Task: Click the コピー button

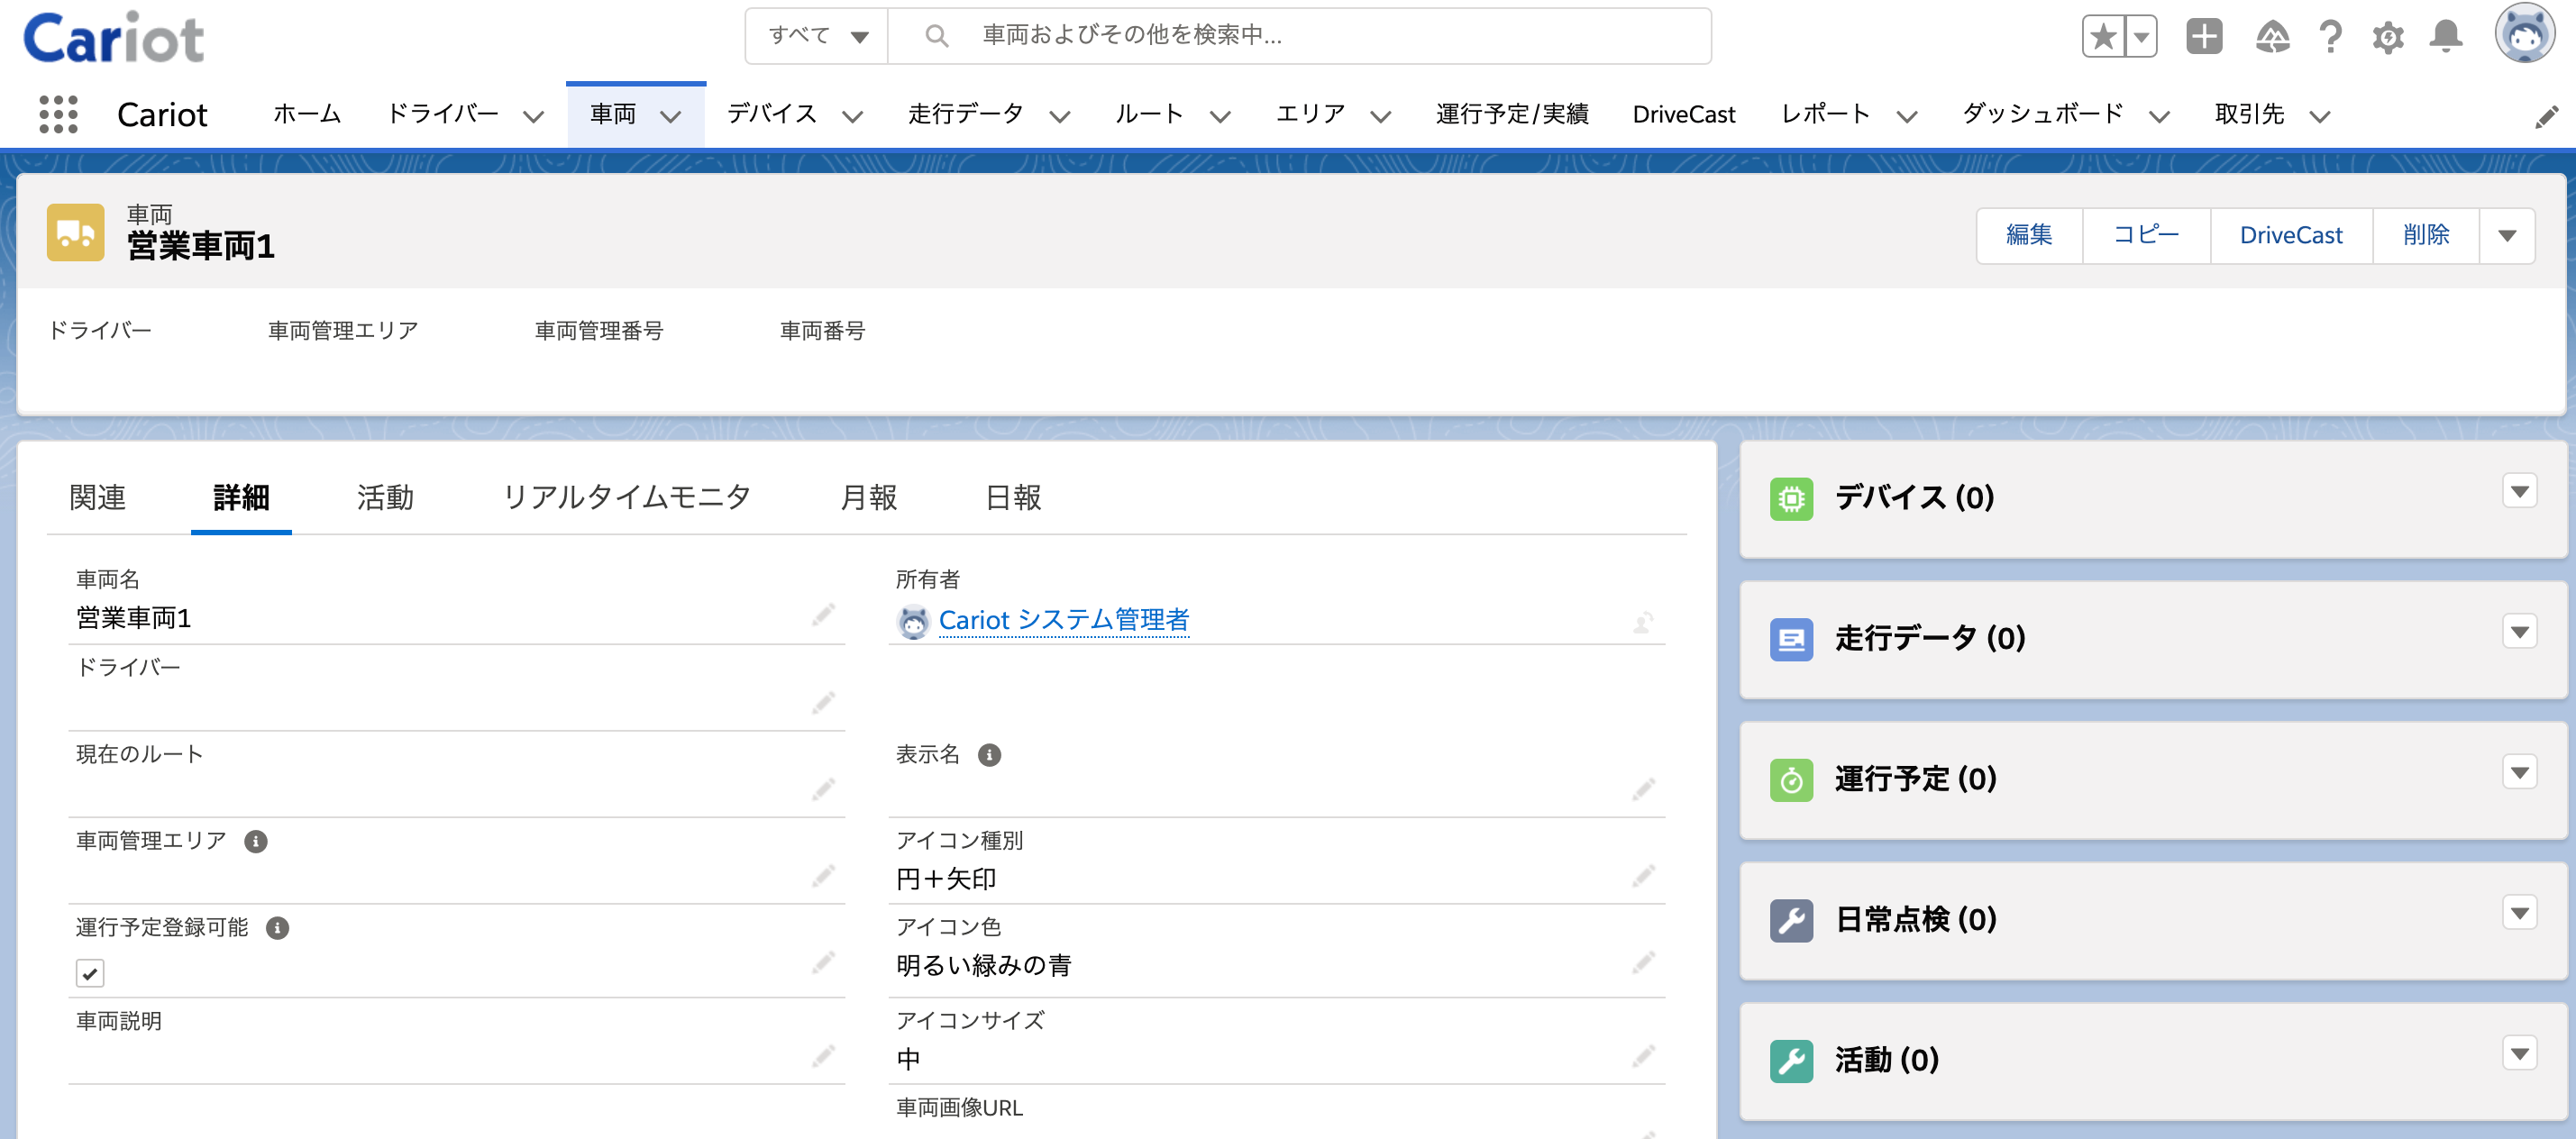Action: tap(2146, 236)
